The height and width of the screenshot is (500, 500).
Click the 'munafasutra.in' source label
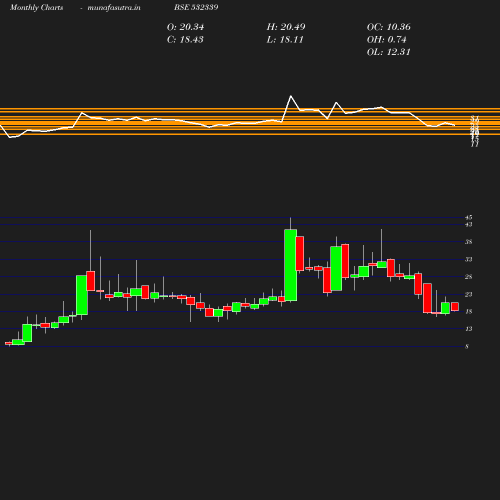tap(114, 7)
